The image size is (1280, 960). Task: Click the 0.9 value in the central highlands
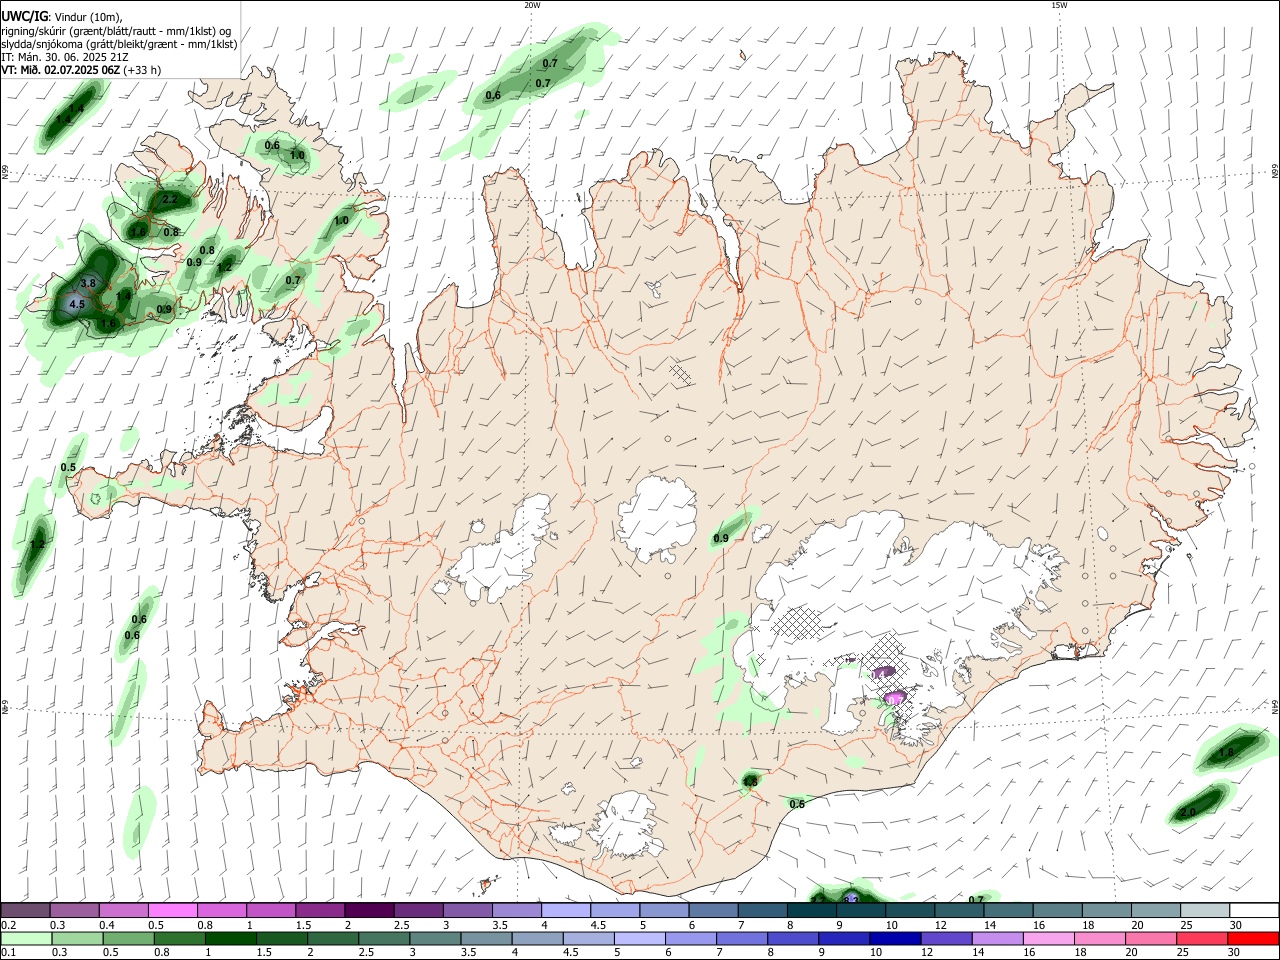click(x=721, y=540)
